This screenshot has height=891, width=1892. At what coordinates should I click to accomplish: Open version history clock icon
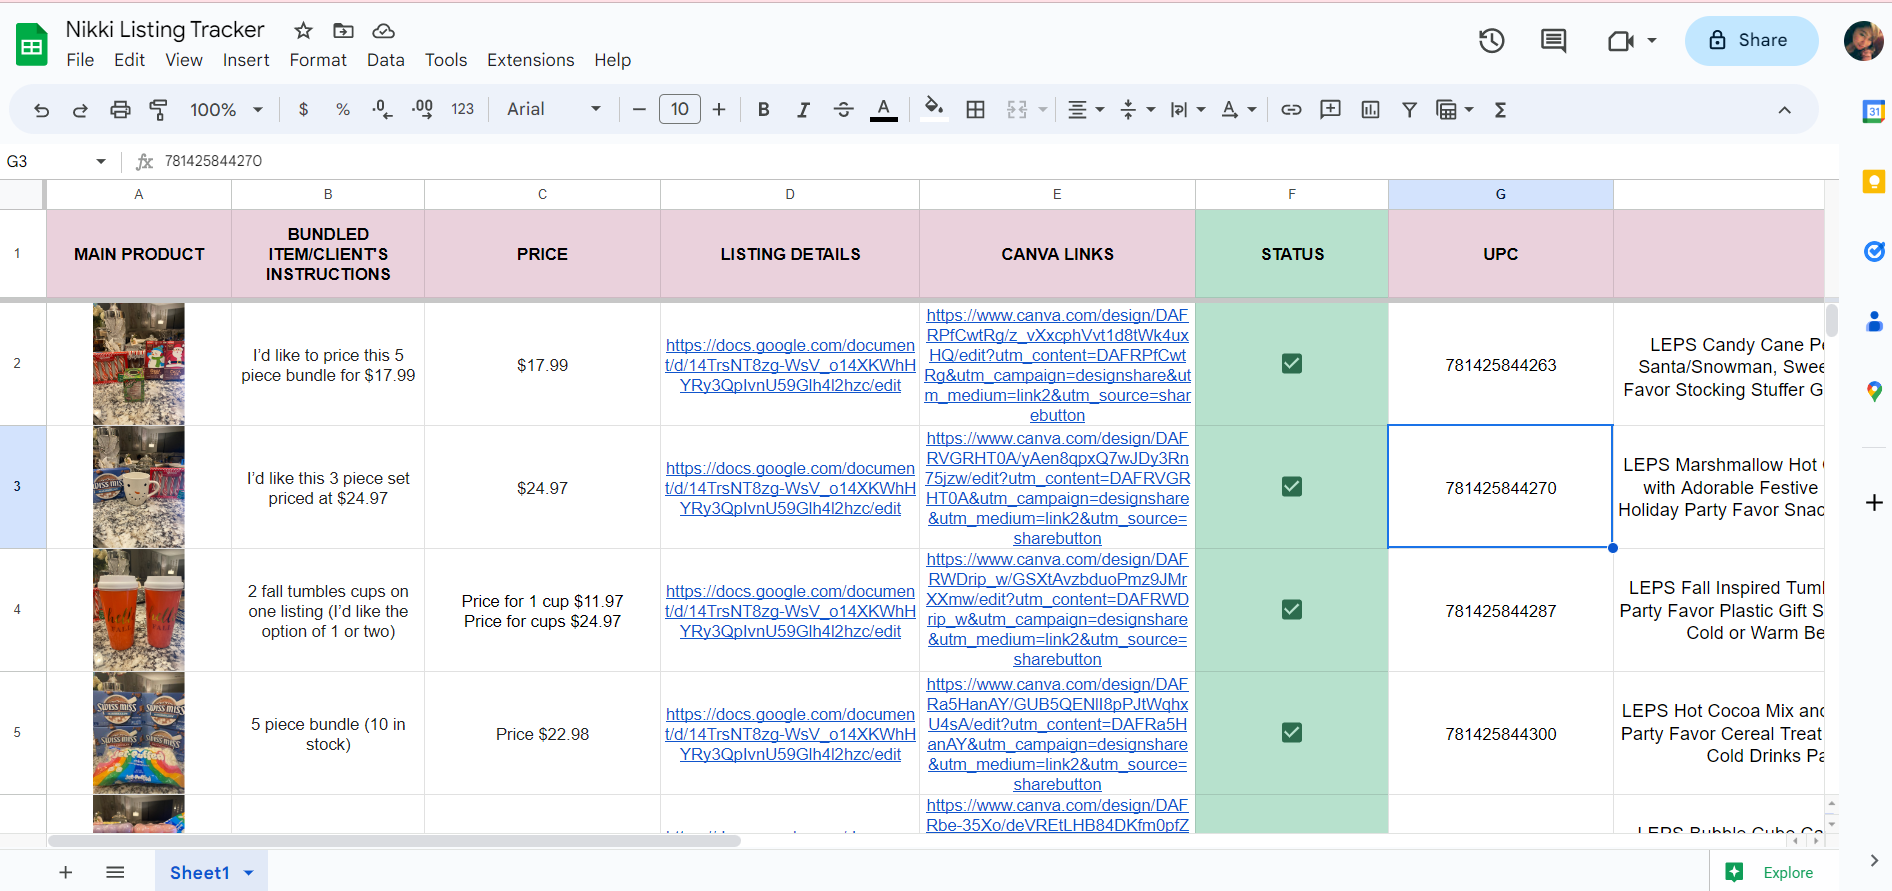(x=1491, y=41)
